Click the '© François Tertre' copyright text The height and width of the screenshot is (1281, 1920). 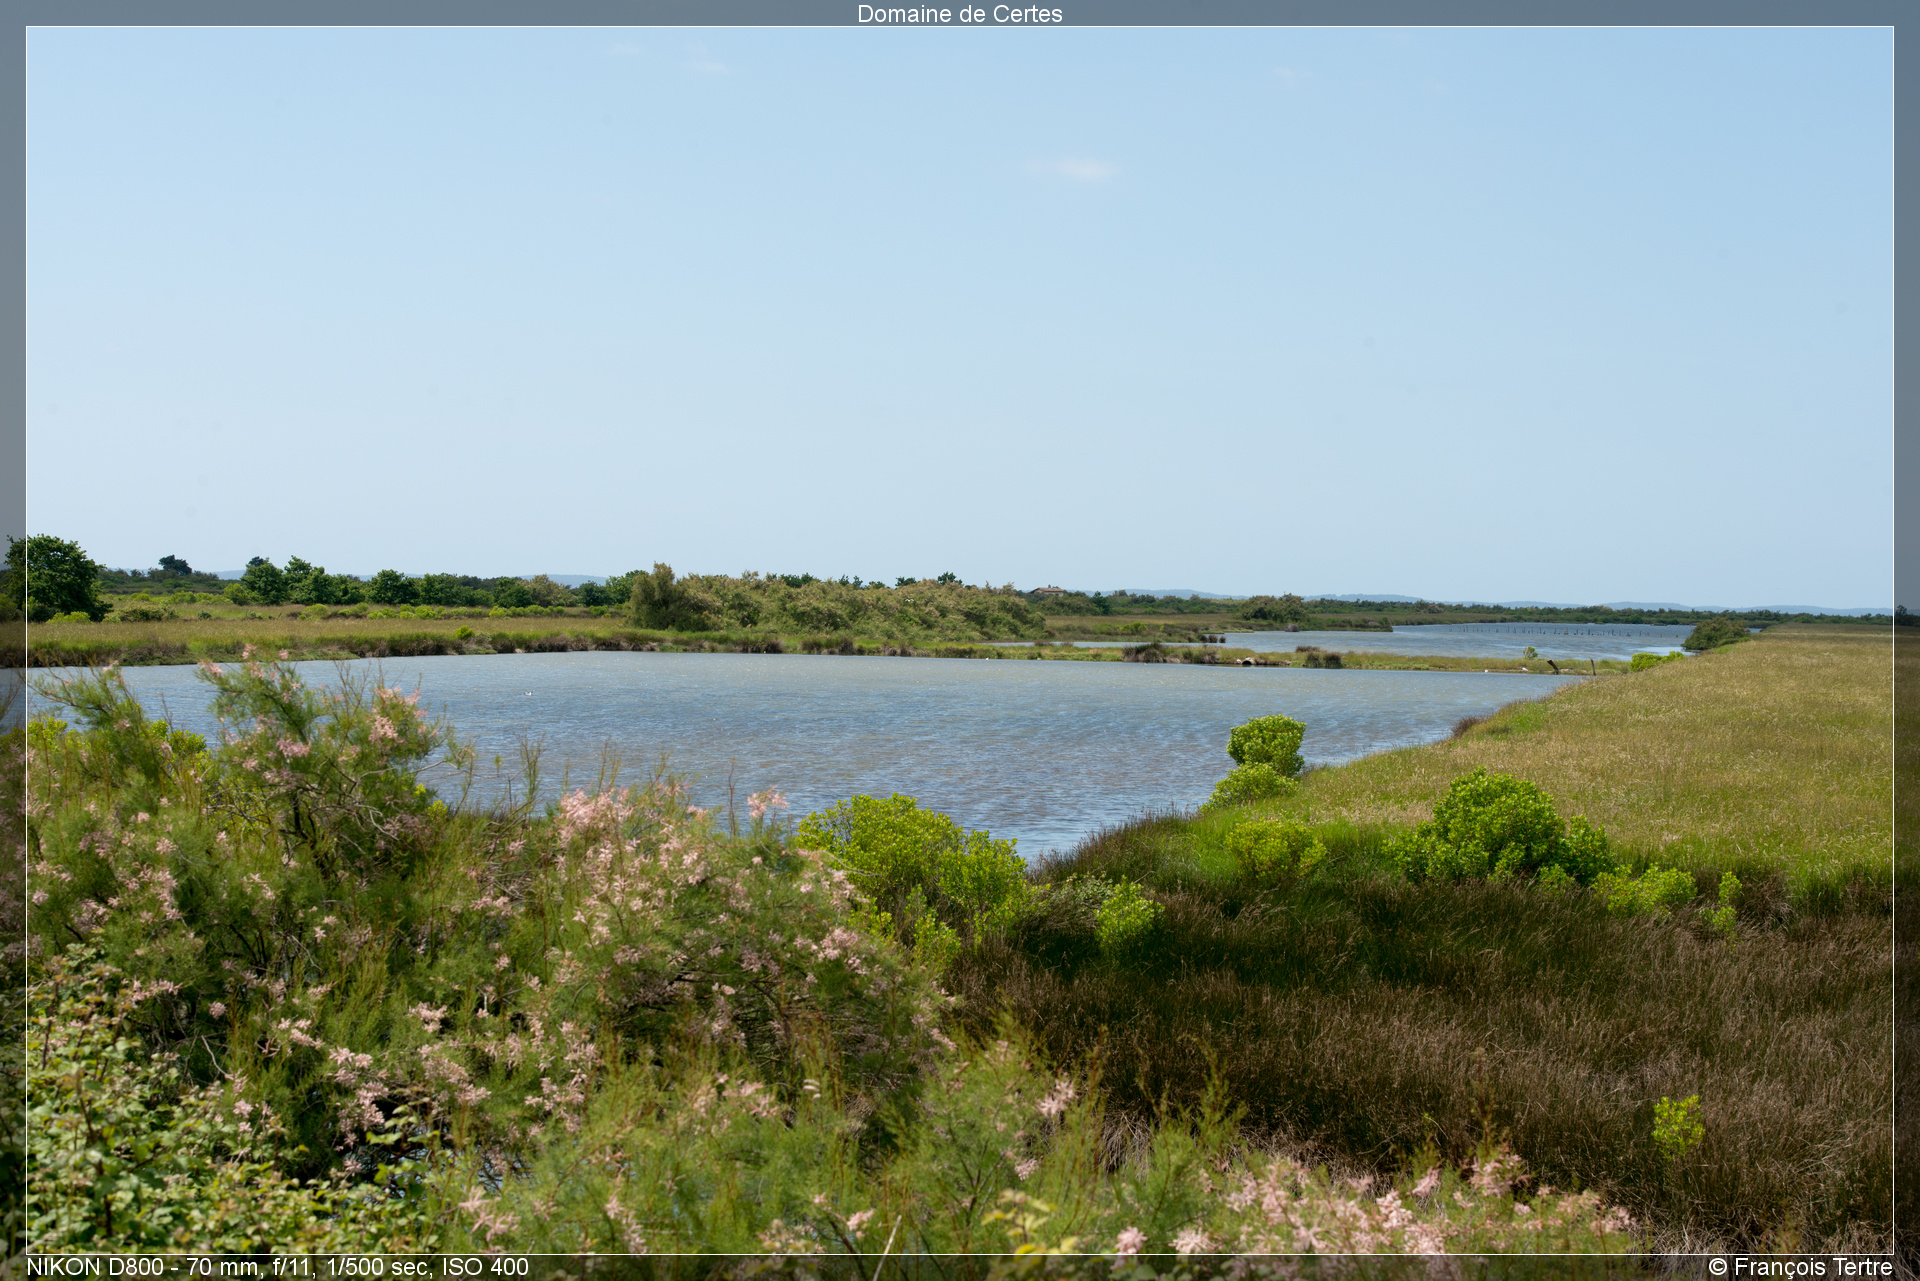[1800, 1267]
